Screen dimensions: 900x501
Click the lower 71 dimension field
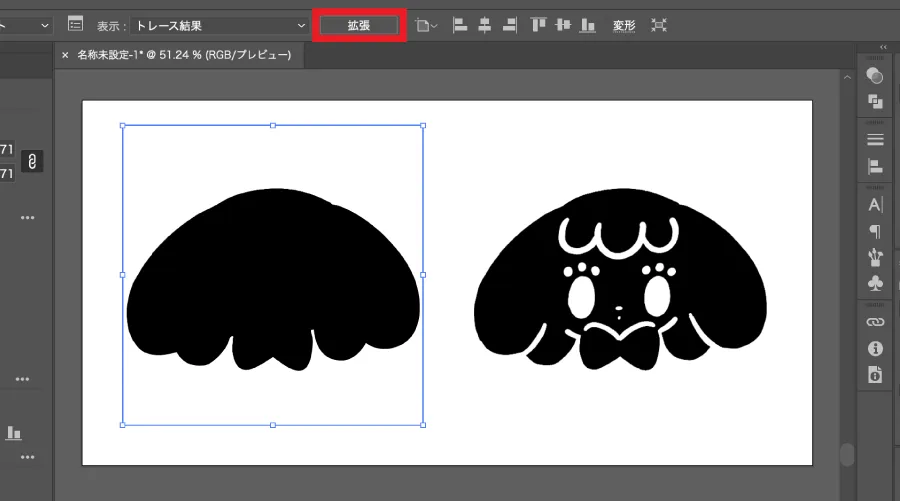tap(7, 173)
